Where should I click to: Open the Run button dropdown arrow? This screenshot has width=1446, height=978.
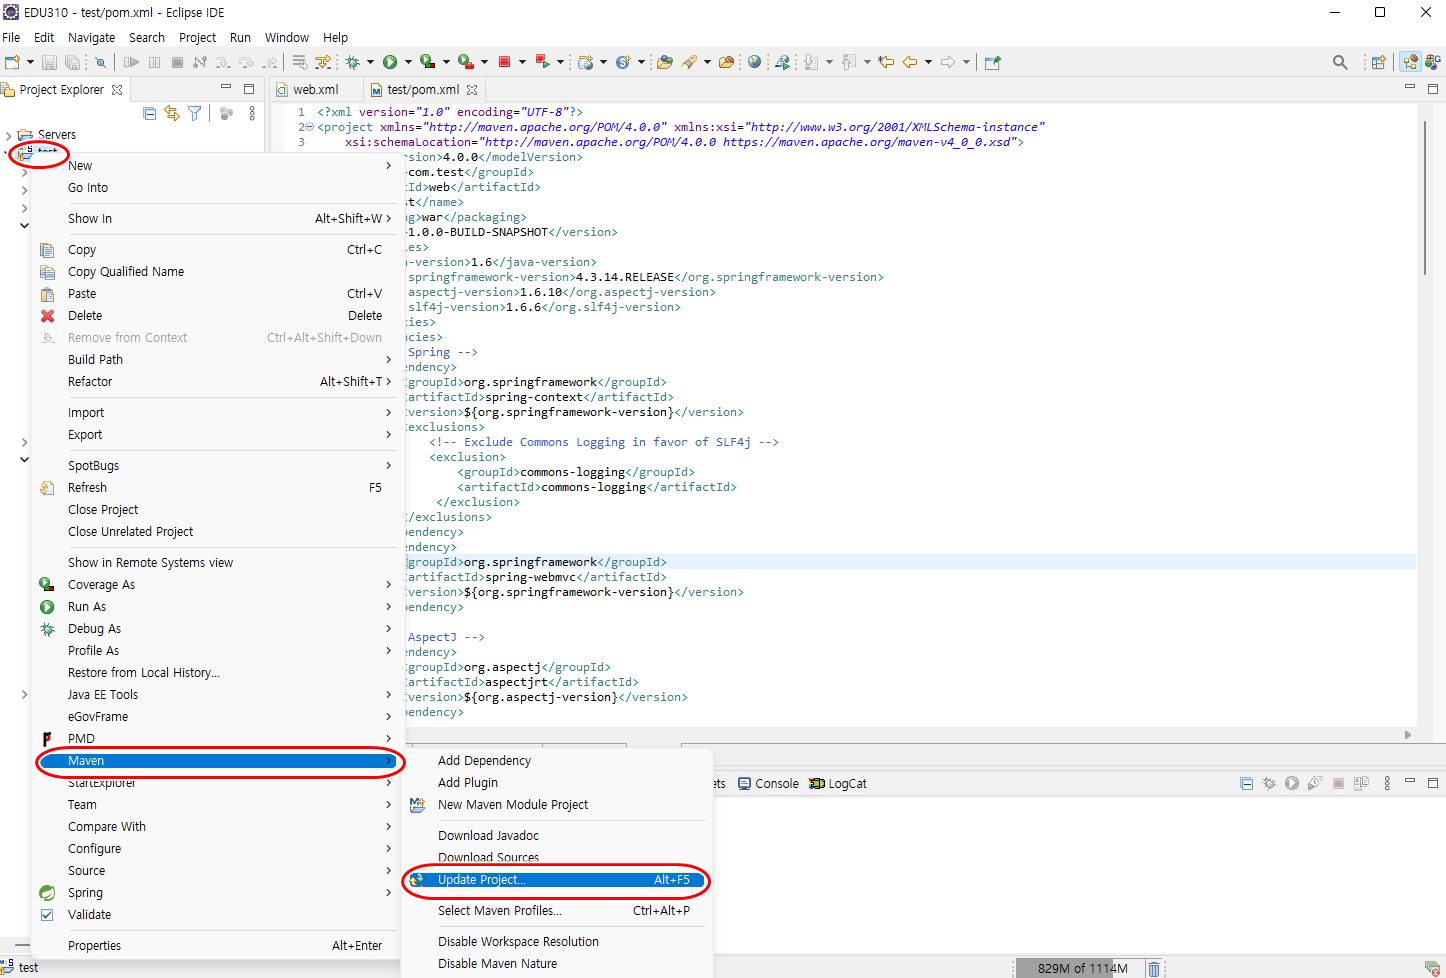tap(408, 62)
